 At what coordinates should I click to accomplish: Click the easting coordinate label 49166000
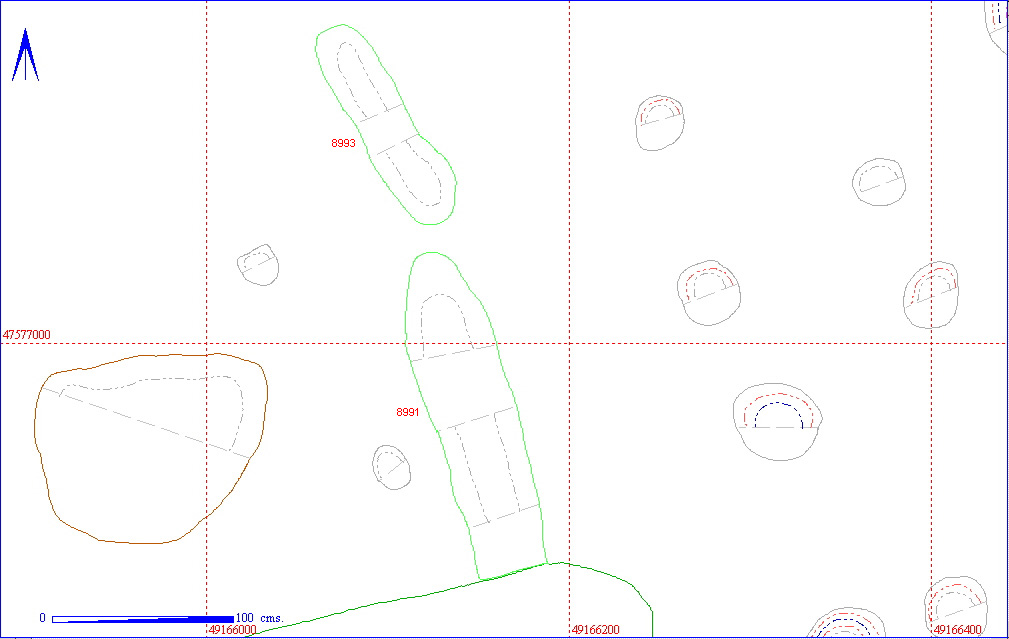click(x=232, y=629)
